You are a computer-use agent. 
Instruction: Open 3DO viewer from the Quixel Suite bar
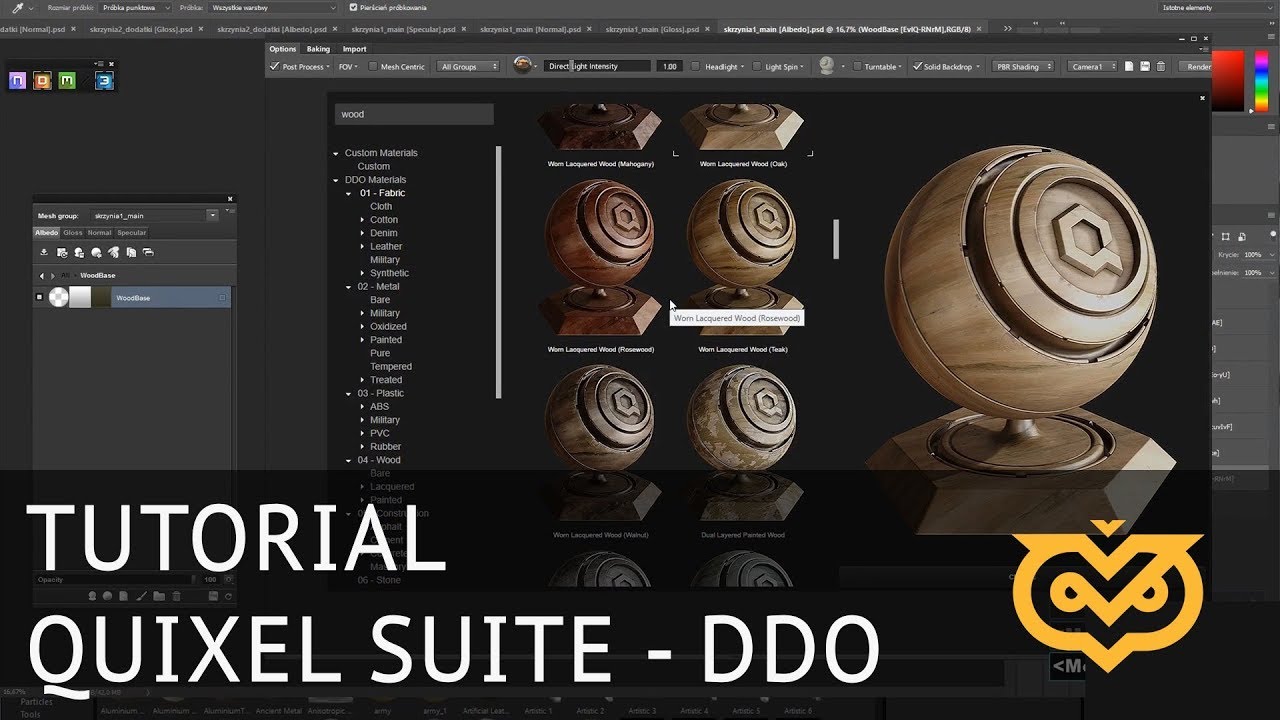pyautogui.click(x=105, y=81)
